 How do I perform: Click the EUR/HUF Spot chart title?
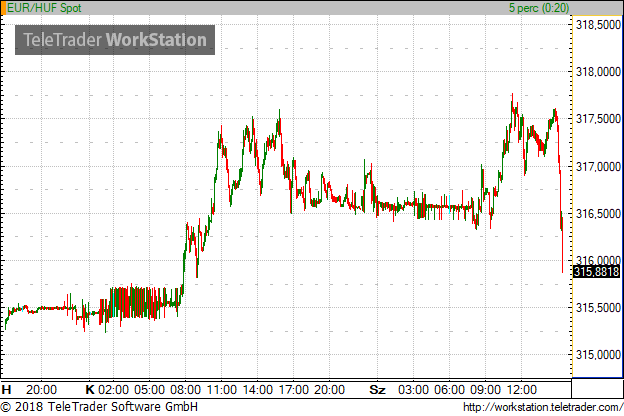click(x=44, y=8)
